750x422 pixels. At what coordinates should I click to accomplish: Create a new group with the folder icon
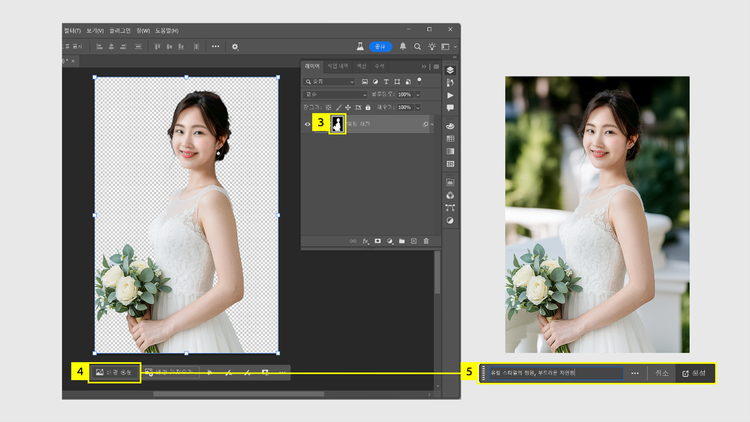[x=402, y=241]
